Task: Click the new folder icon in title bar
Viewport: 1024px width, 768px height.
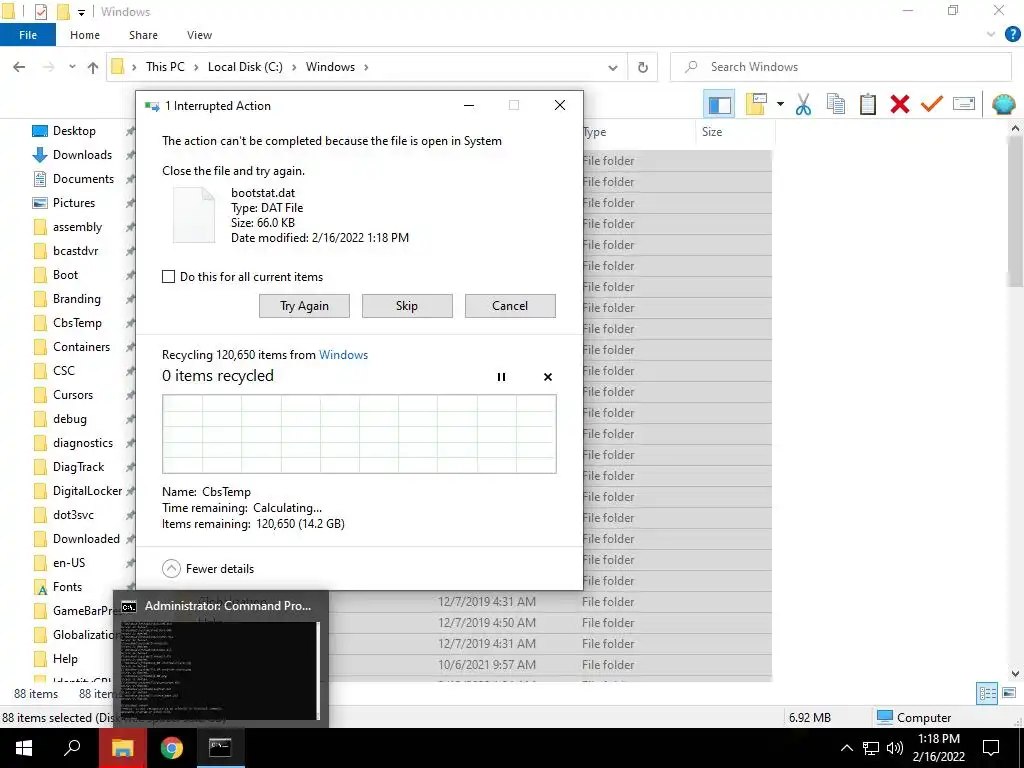Action: pyautogui.click(x=63, y=11)
